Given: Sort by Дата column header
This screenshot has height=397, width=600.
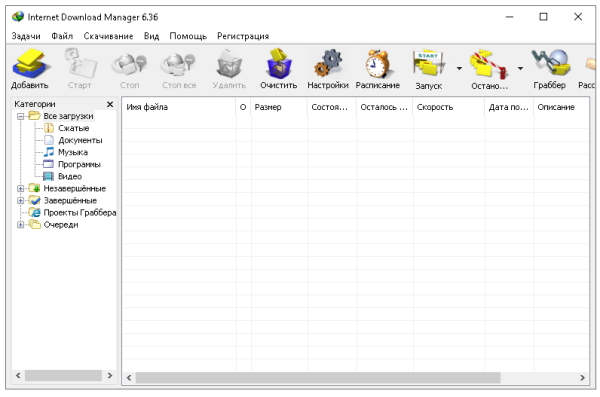Looking at the screenshot, I should click(509, 107).
